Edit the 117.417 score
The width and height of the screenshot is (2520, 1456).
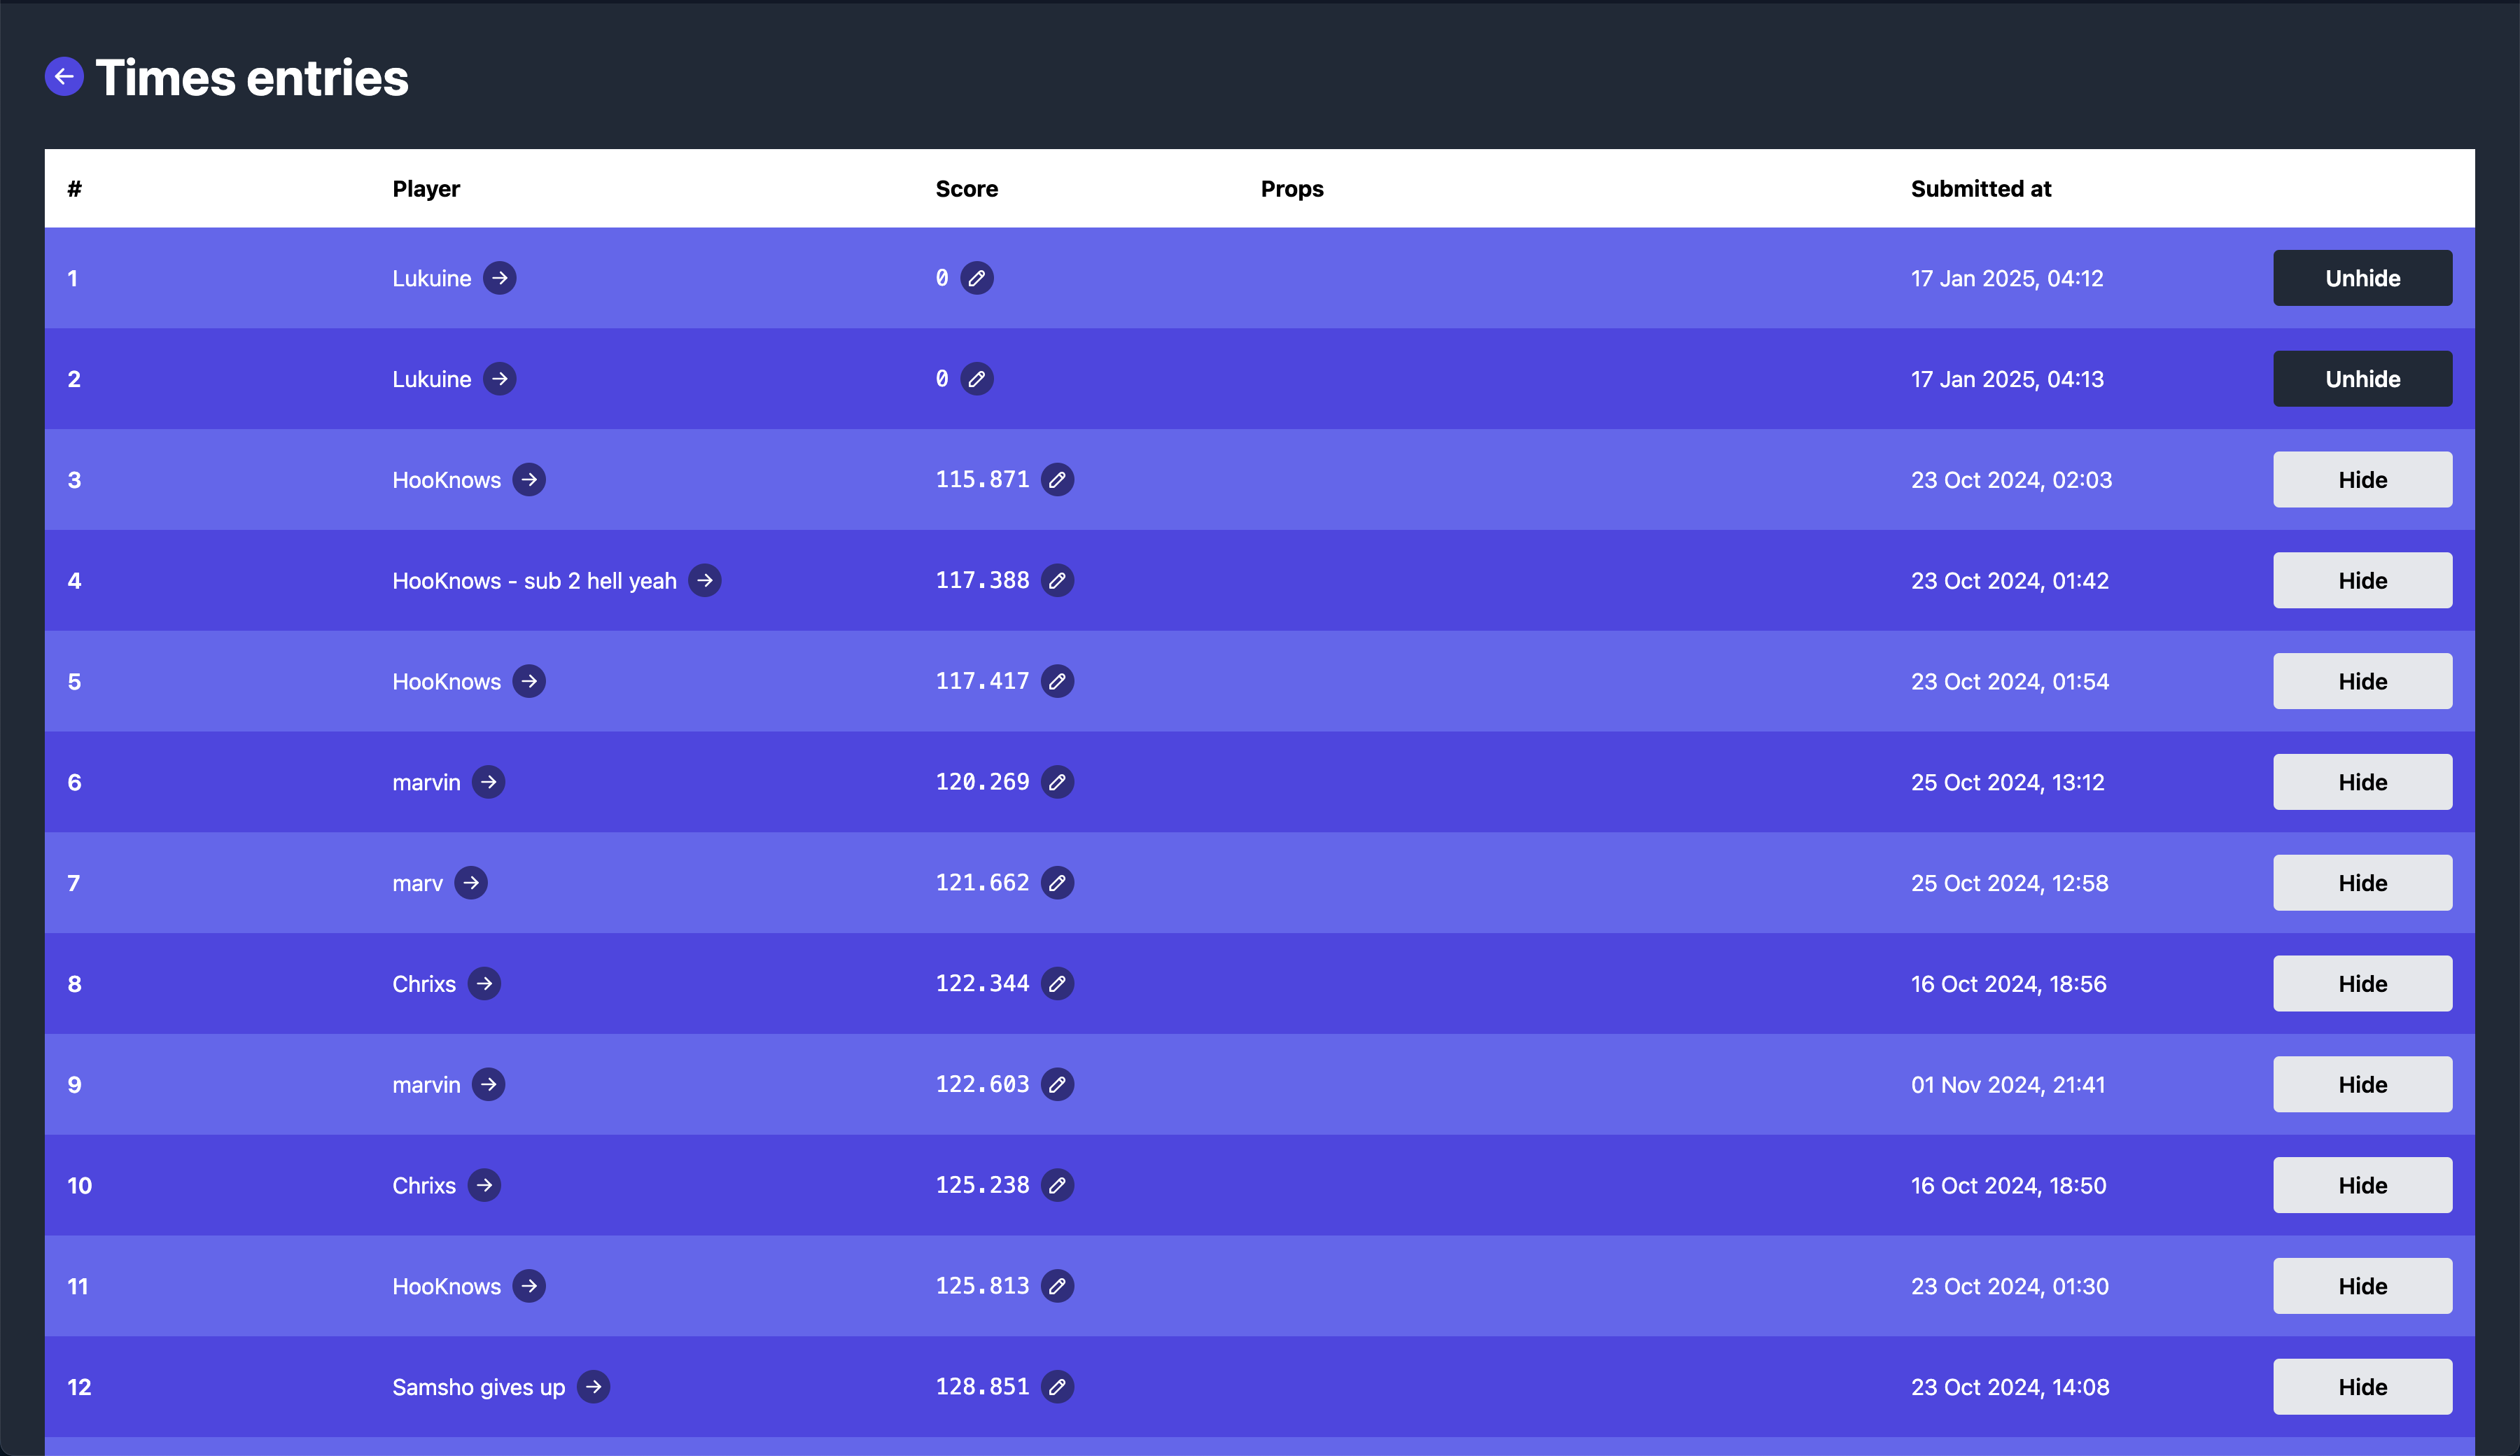pos(1057,681)
